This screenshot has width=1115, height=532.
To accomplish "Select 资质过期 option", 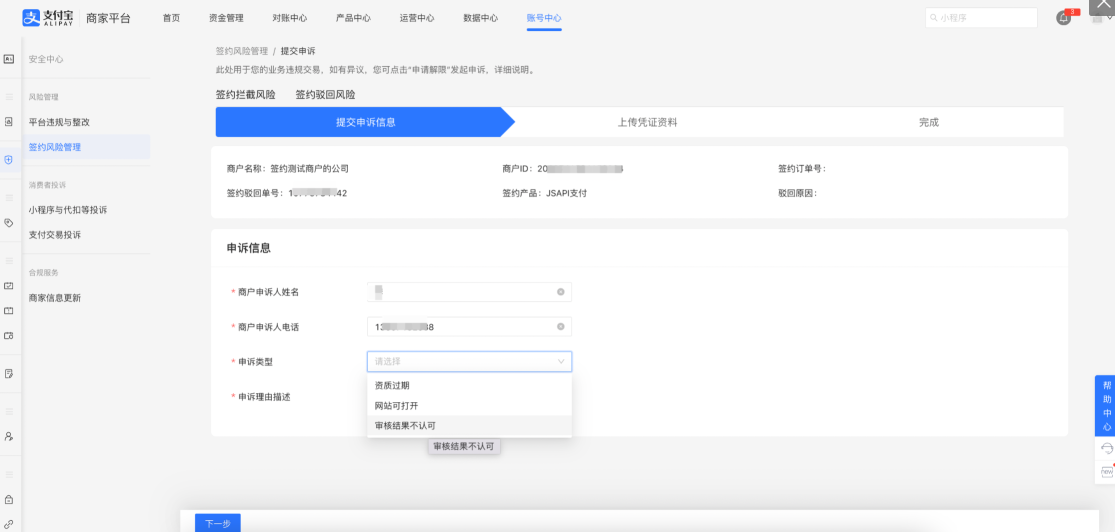I will pyautogui.click(x=469, y=385).
